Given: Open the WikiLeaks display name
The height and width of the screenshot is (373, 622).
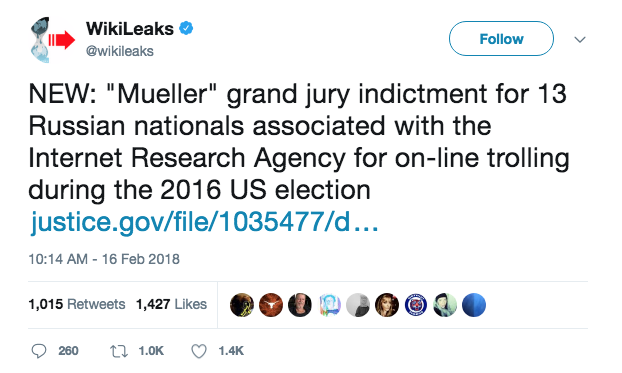Looking at the screenshot, I should pos(130,29).
